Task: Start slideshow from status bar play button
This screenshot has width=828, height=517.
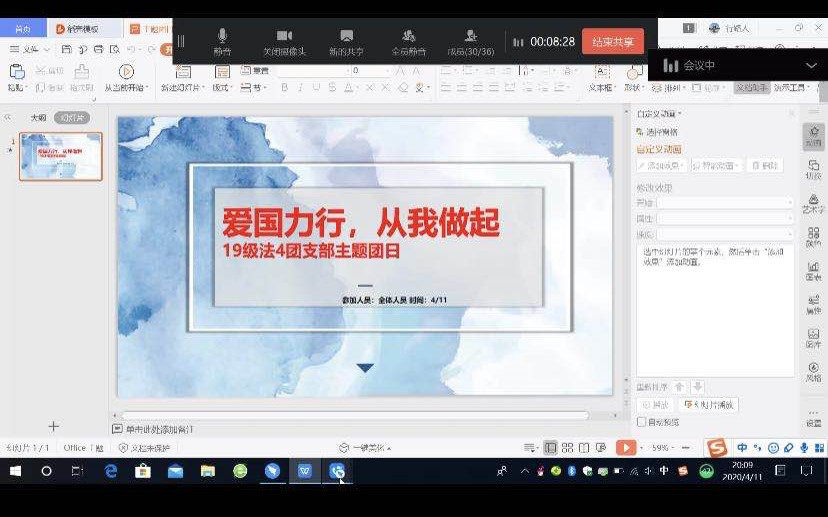Action: [x=625, y=448]
